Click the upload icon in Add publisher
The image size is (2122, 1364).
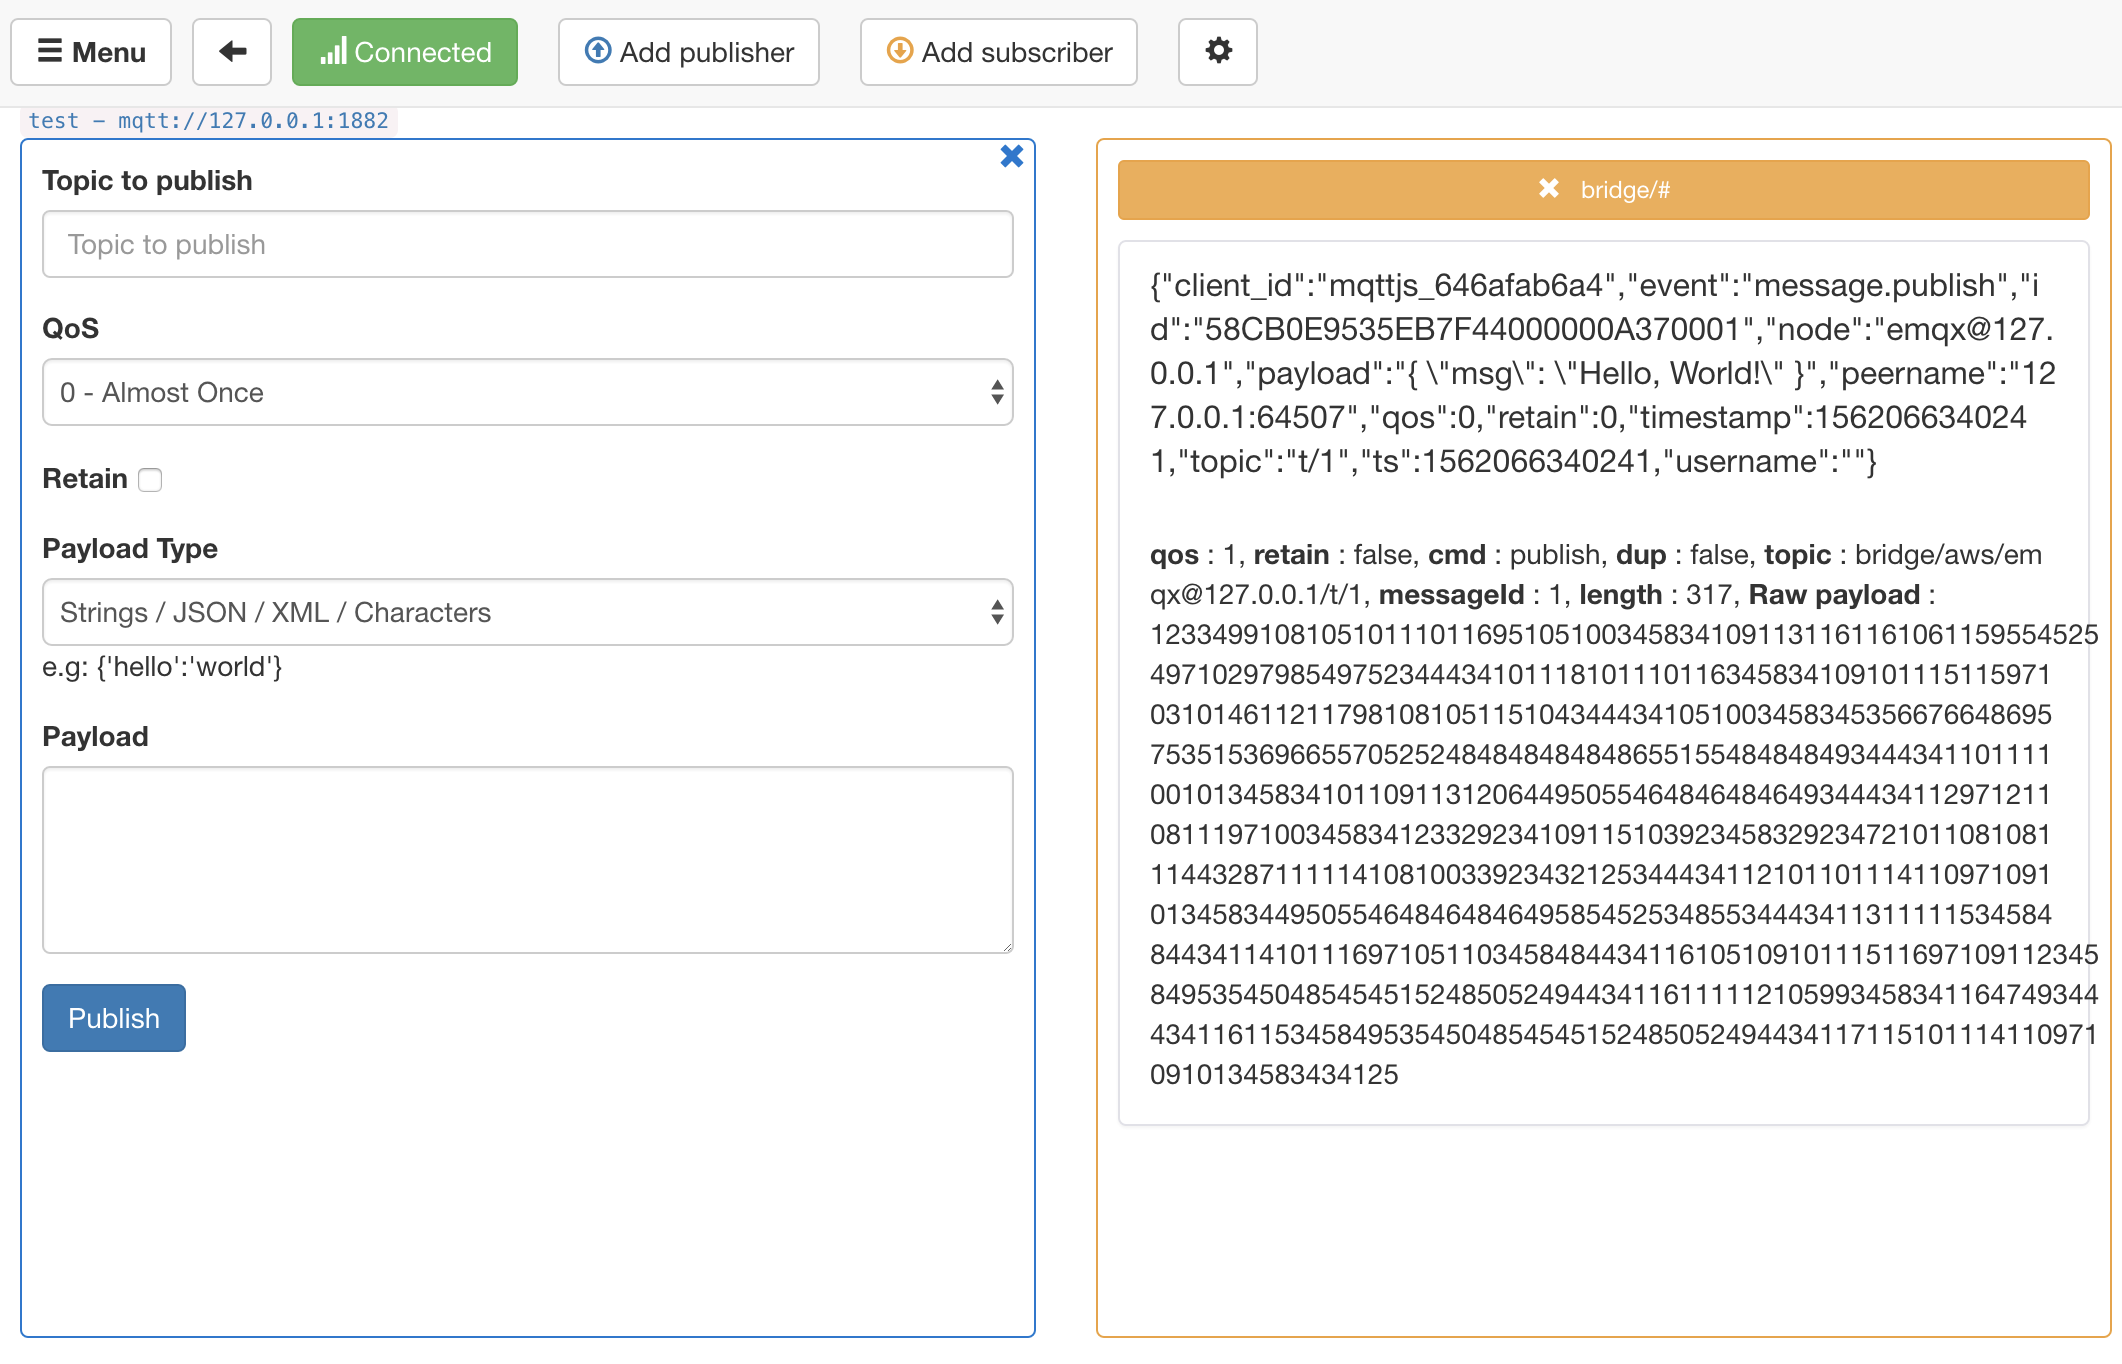[598, 50]
